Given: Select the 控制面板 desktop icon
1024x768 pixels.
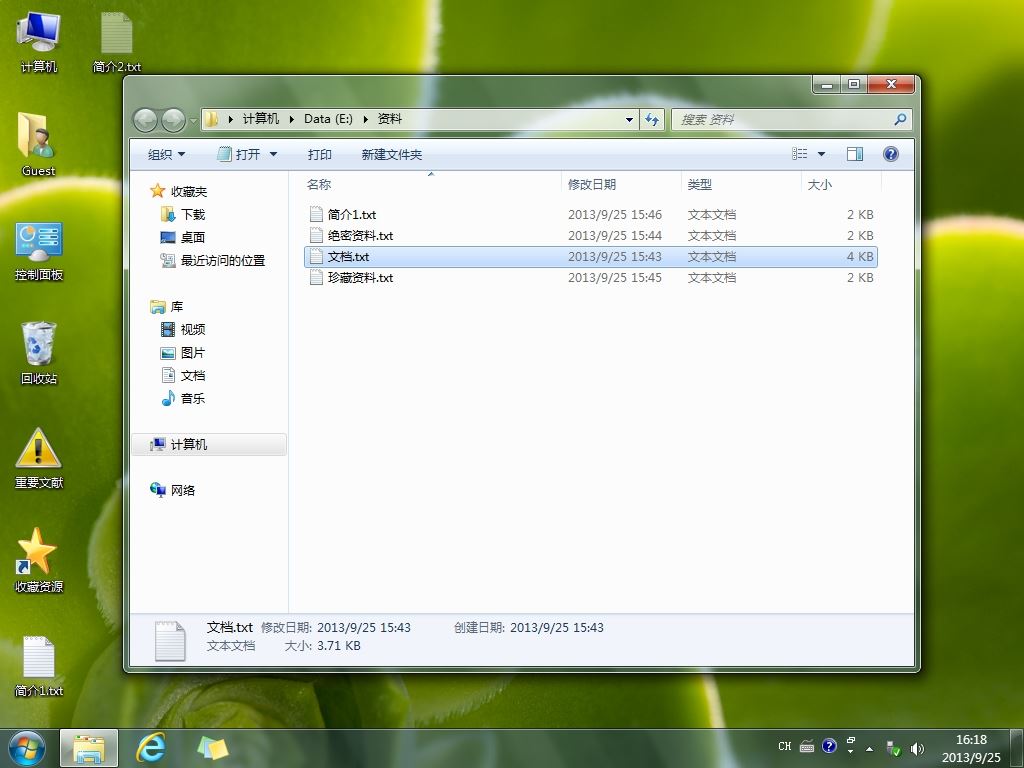Looking at the screenshot, I should pyautogui.click(x=39, y=251).
